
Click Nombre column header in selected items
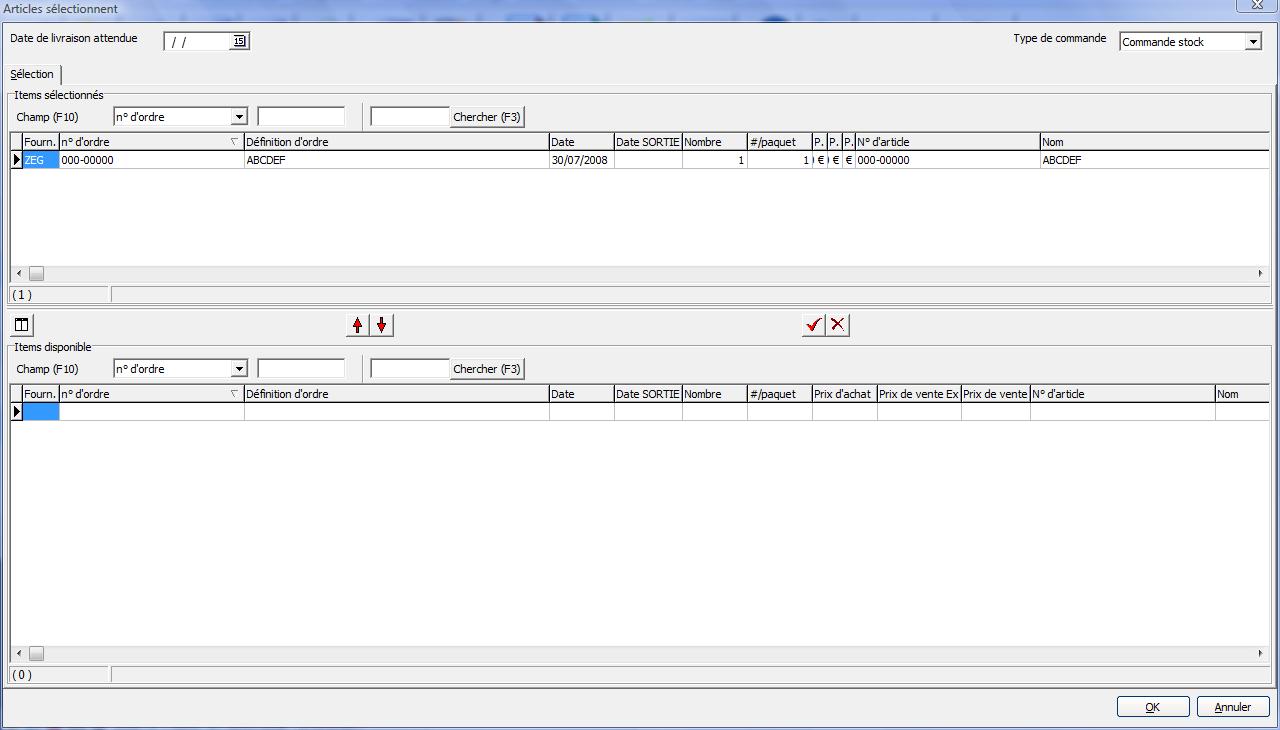[715, 142]
